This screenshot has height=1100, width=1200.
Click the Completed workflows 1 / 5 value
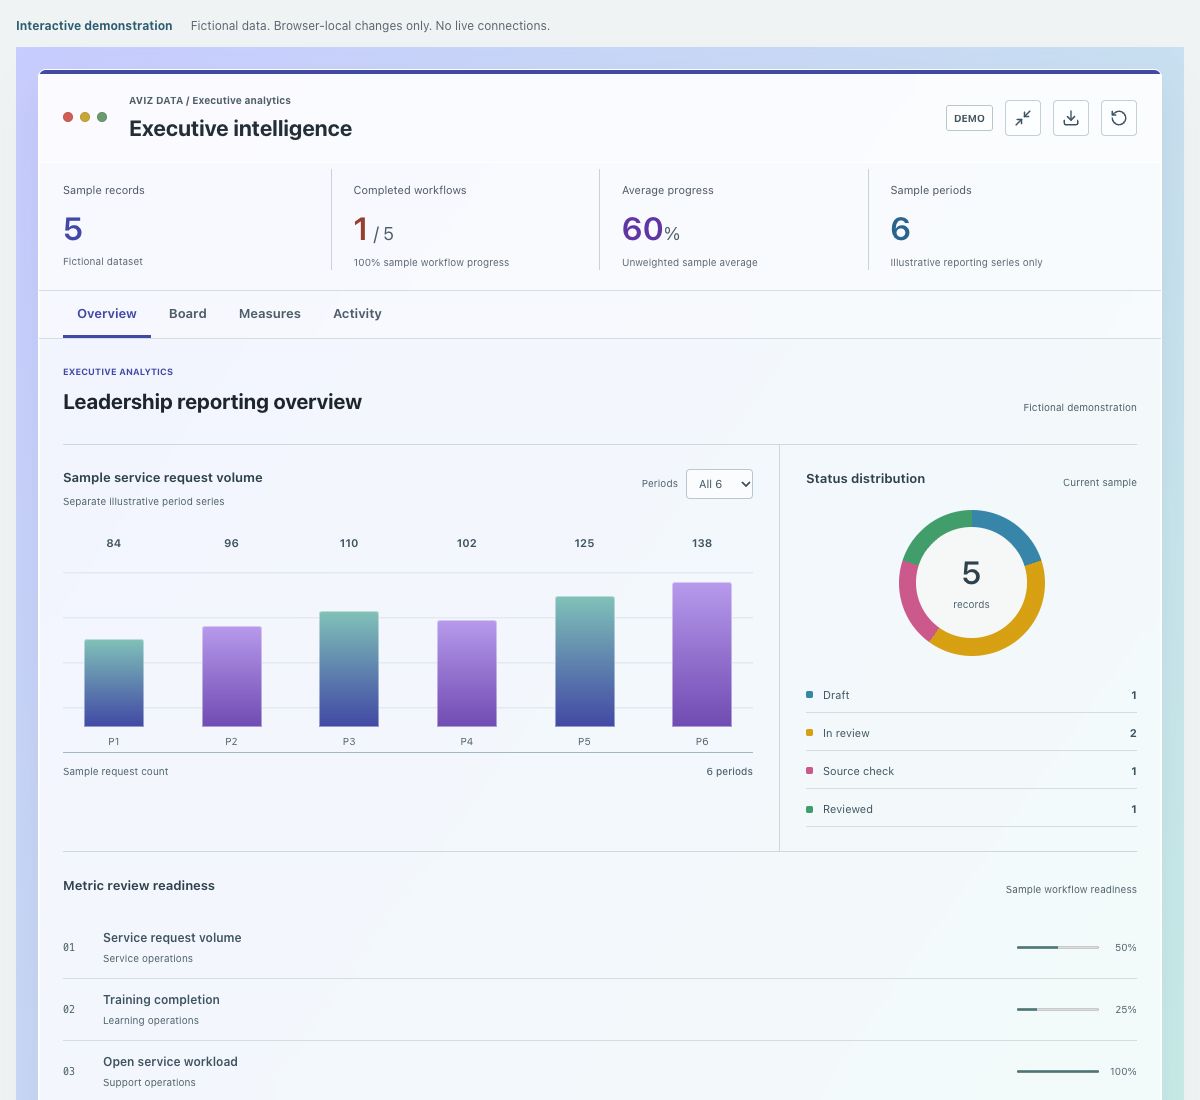pyautogui.click(x=373, y=230)
